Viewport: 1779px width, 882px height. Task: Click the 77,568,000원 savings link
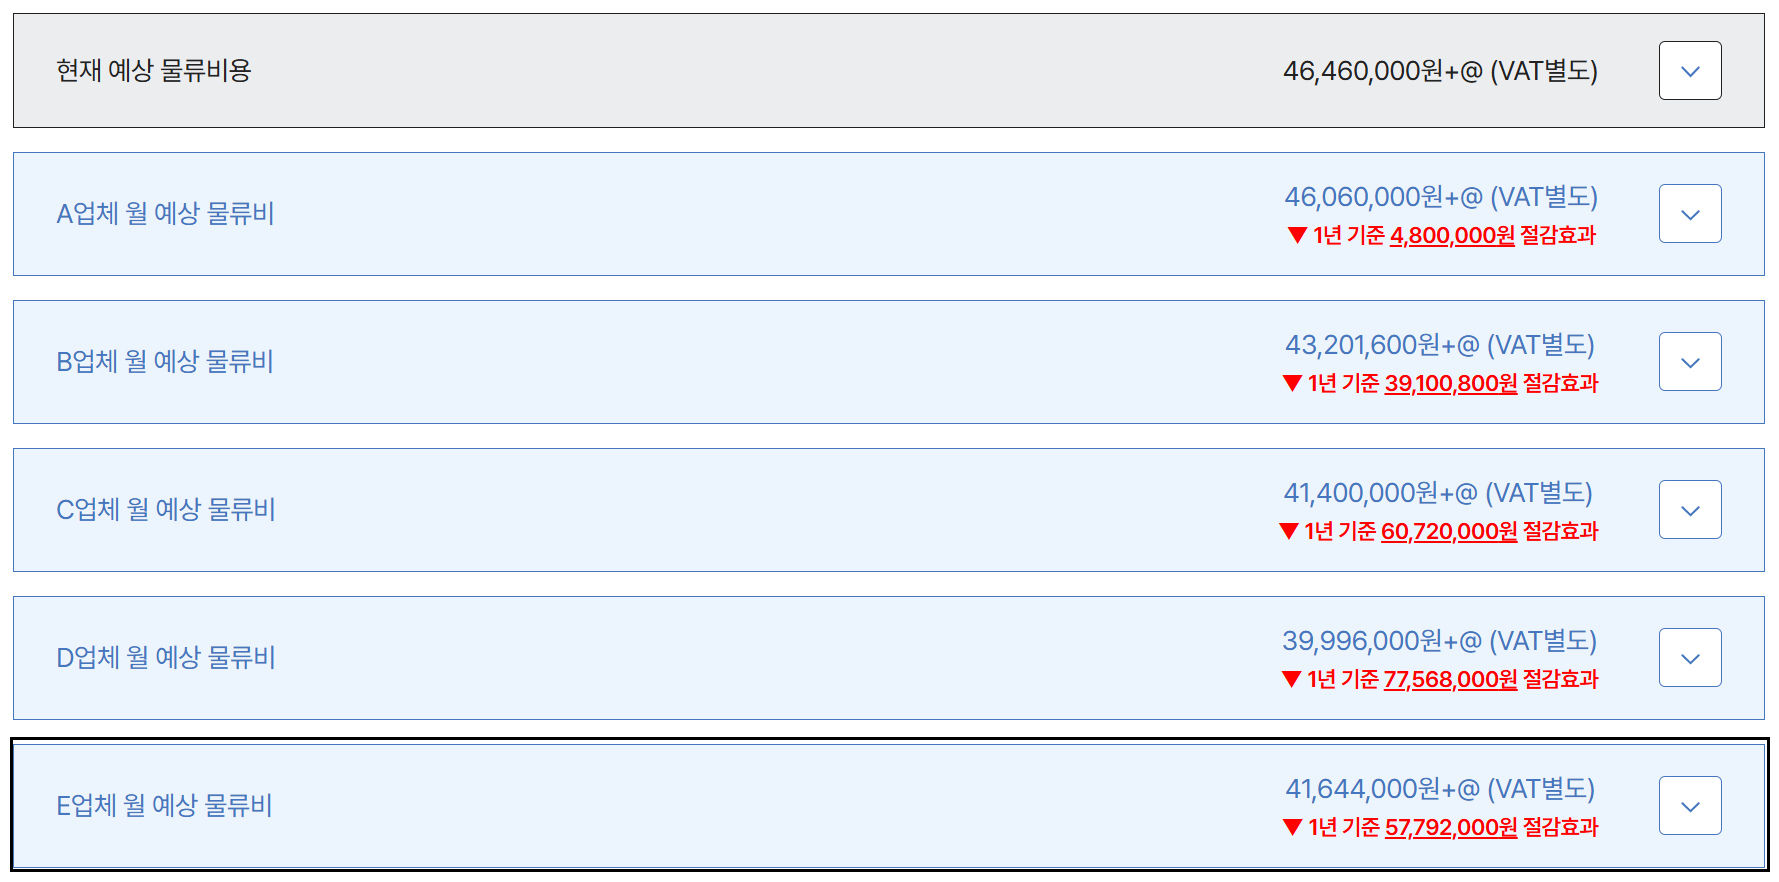[x=1450, y=680]
